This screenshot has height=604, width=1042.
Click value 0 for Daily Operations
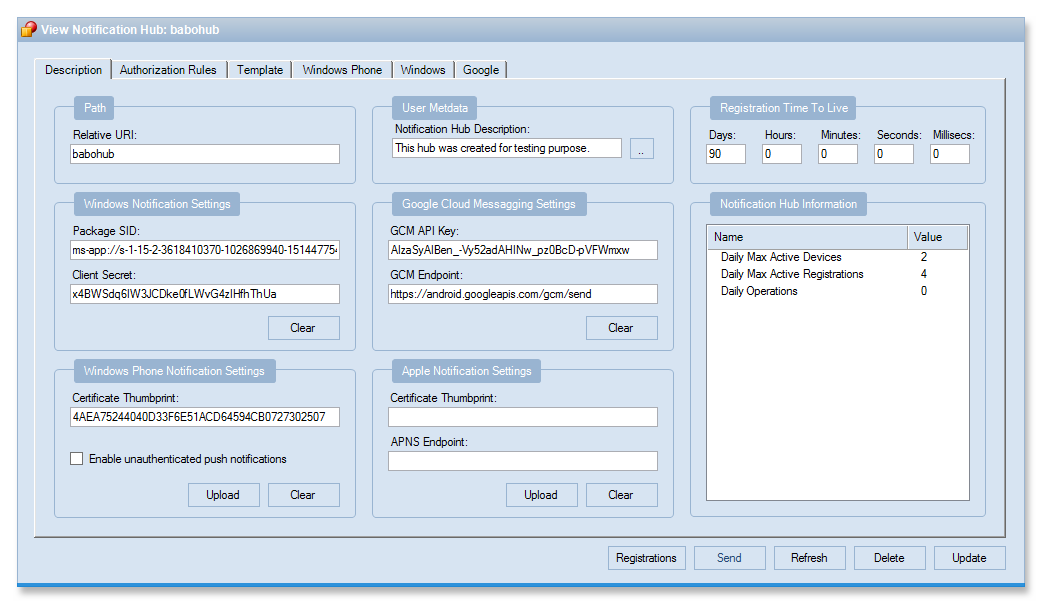[924, 291]
